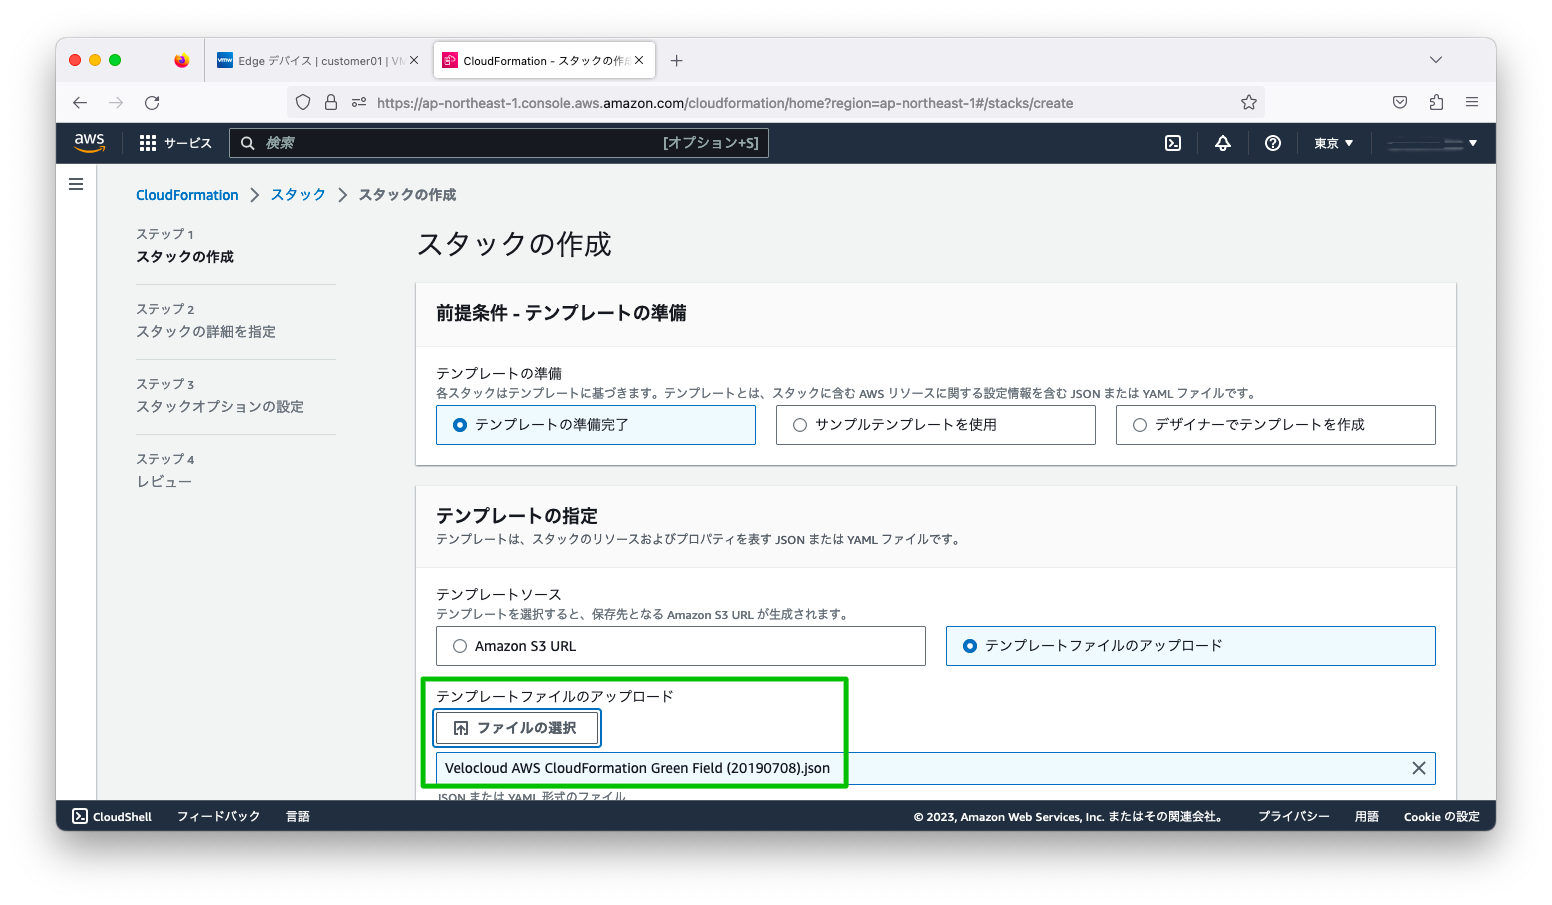Screen dimensions: 1552x905
Task: Go to CloudFormation breadcrumb link
Action: (x=187, y=195)
